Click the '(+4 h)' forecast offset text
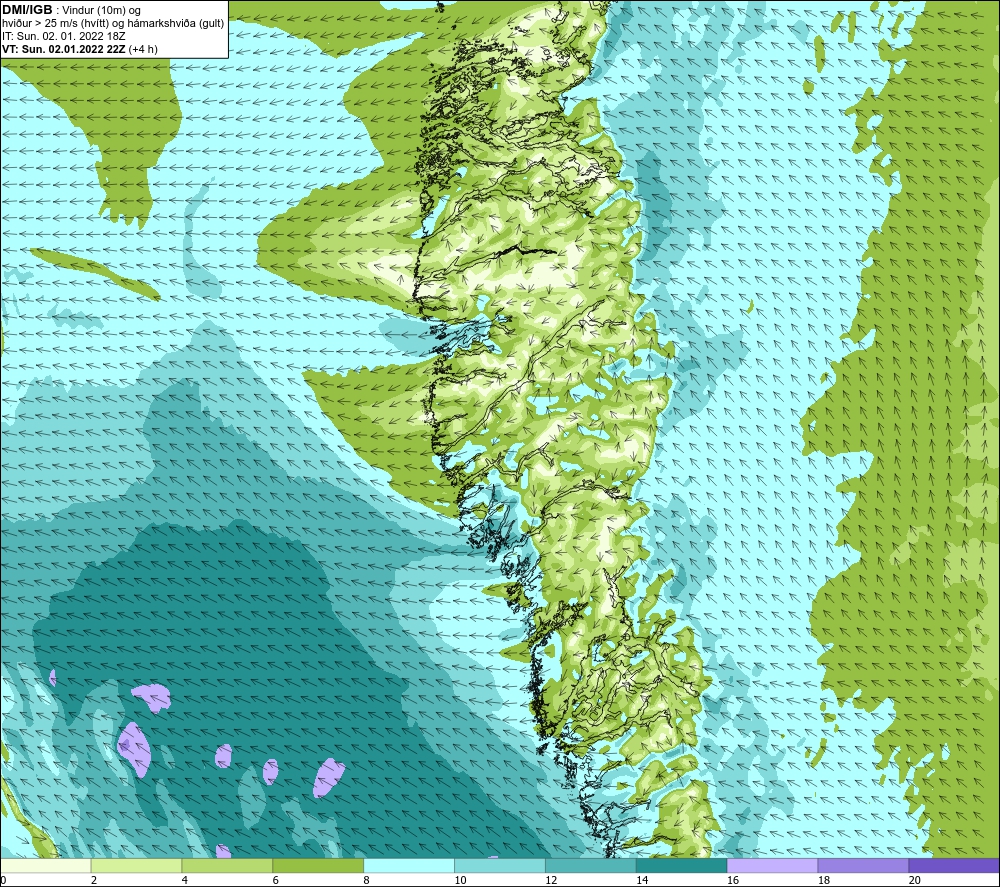The height and width of the screenshot is (887, 1000). 143,49
